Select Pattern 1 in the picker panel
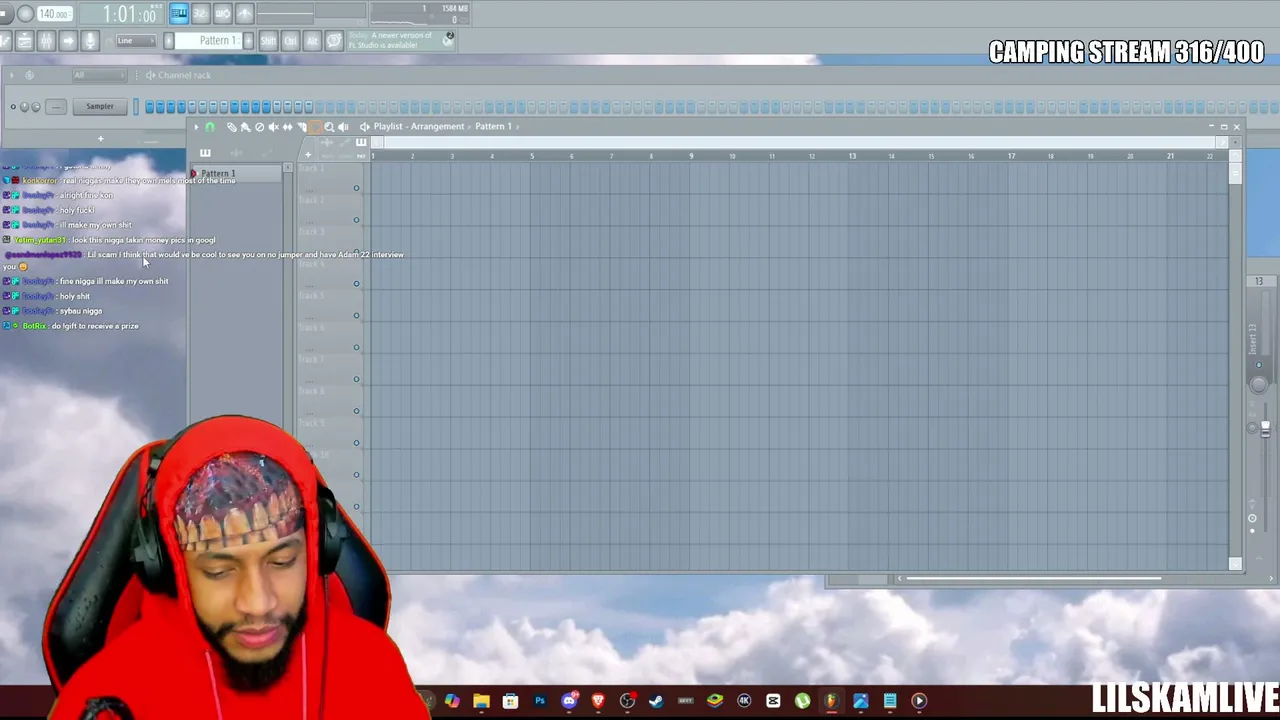 [x=238, y=174]
